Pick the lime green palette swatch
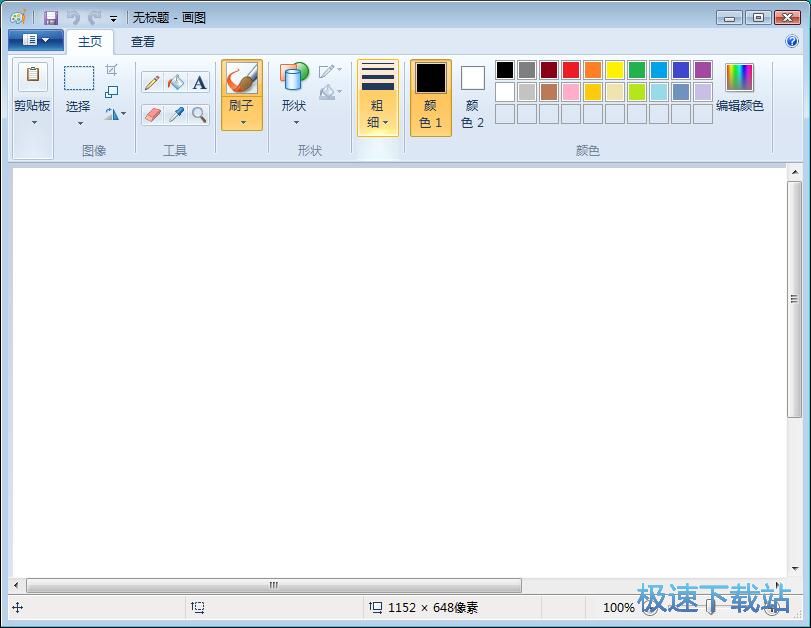Image resolution: width=811 pixels, height=628 pixels. (x=637, y=92)
